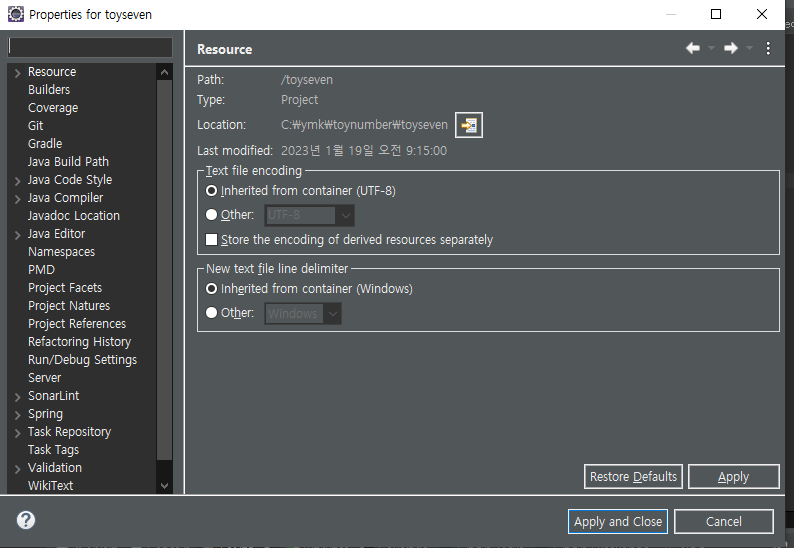Open the Git properties page
The image size is (794, 548).
(35, 126)
